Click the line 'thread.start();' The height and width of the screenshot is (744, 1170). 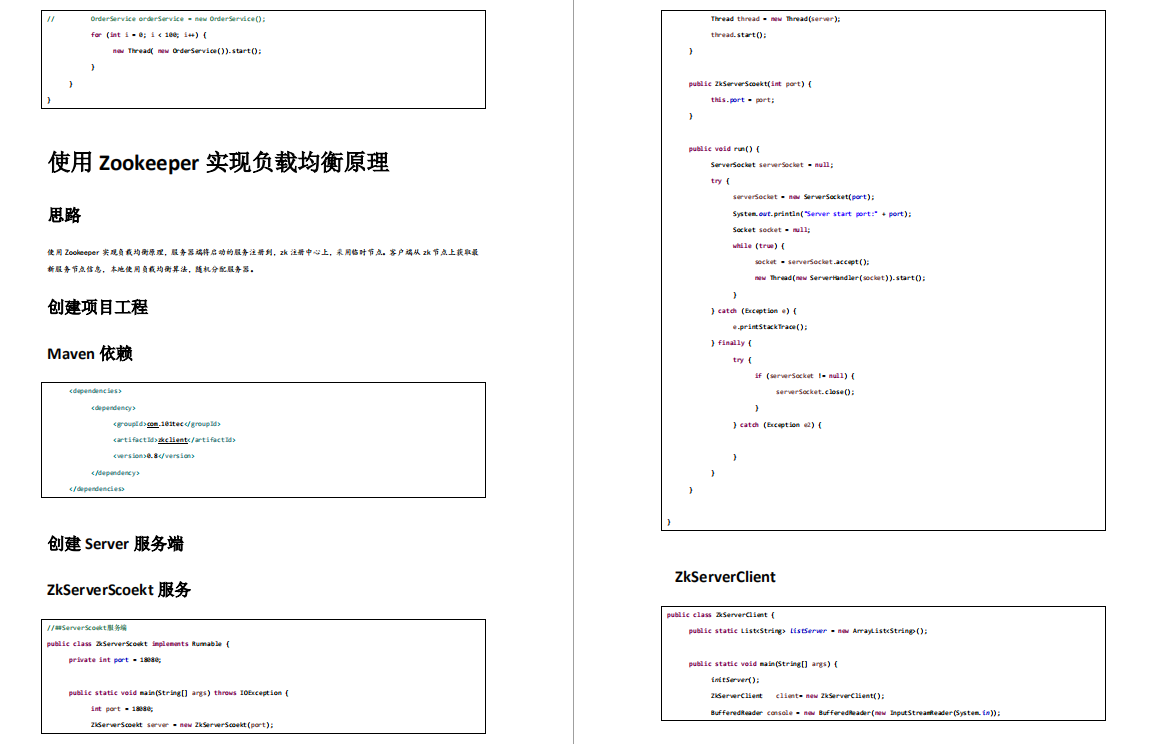pyautogui.click(x=738, y=35)
